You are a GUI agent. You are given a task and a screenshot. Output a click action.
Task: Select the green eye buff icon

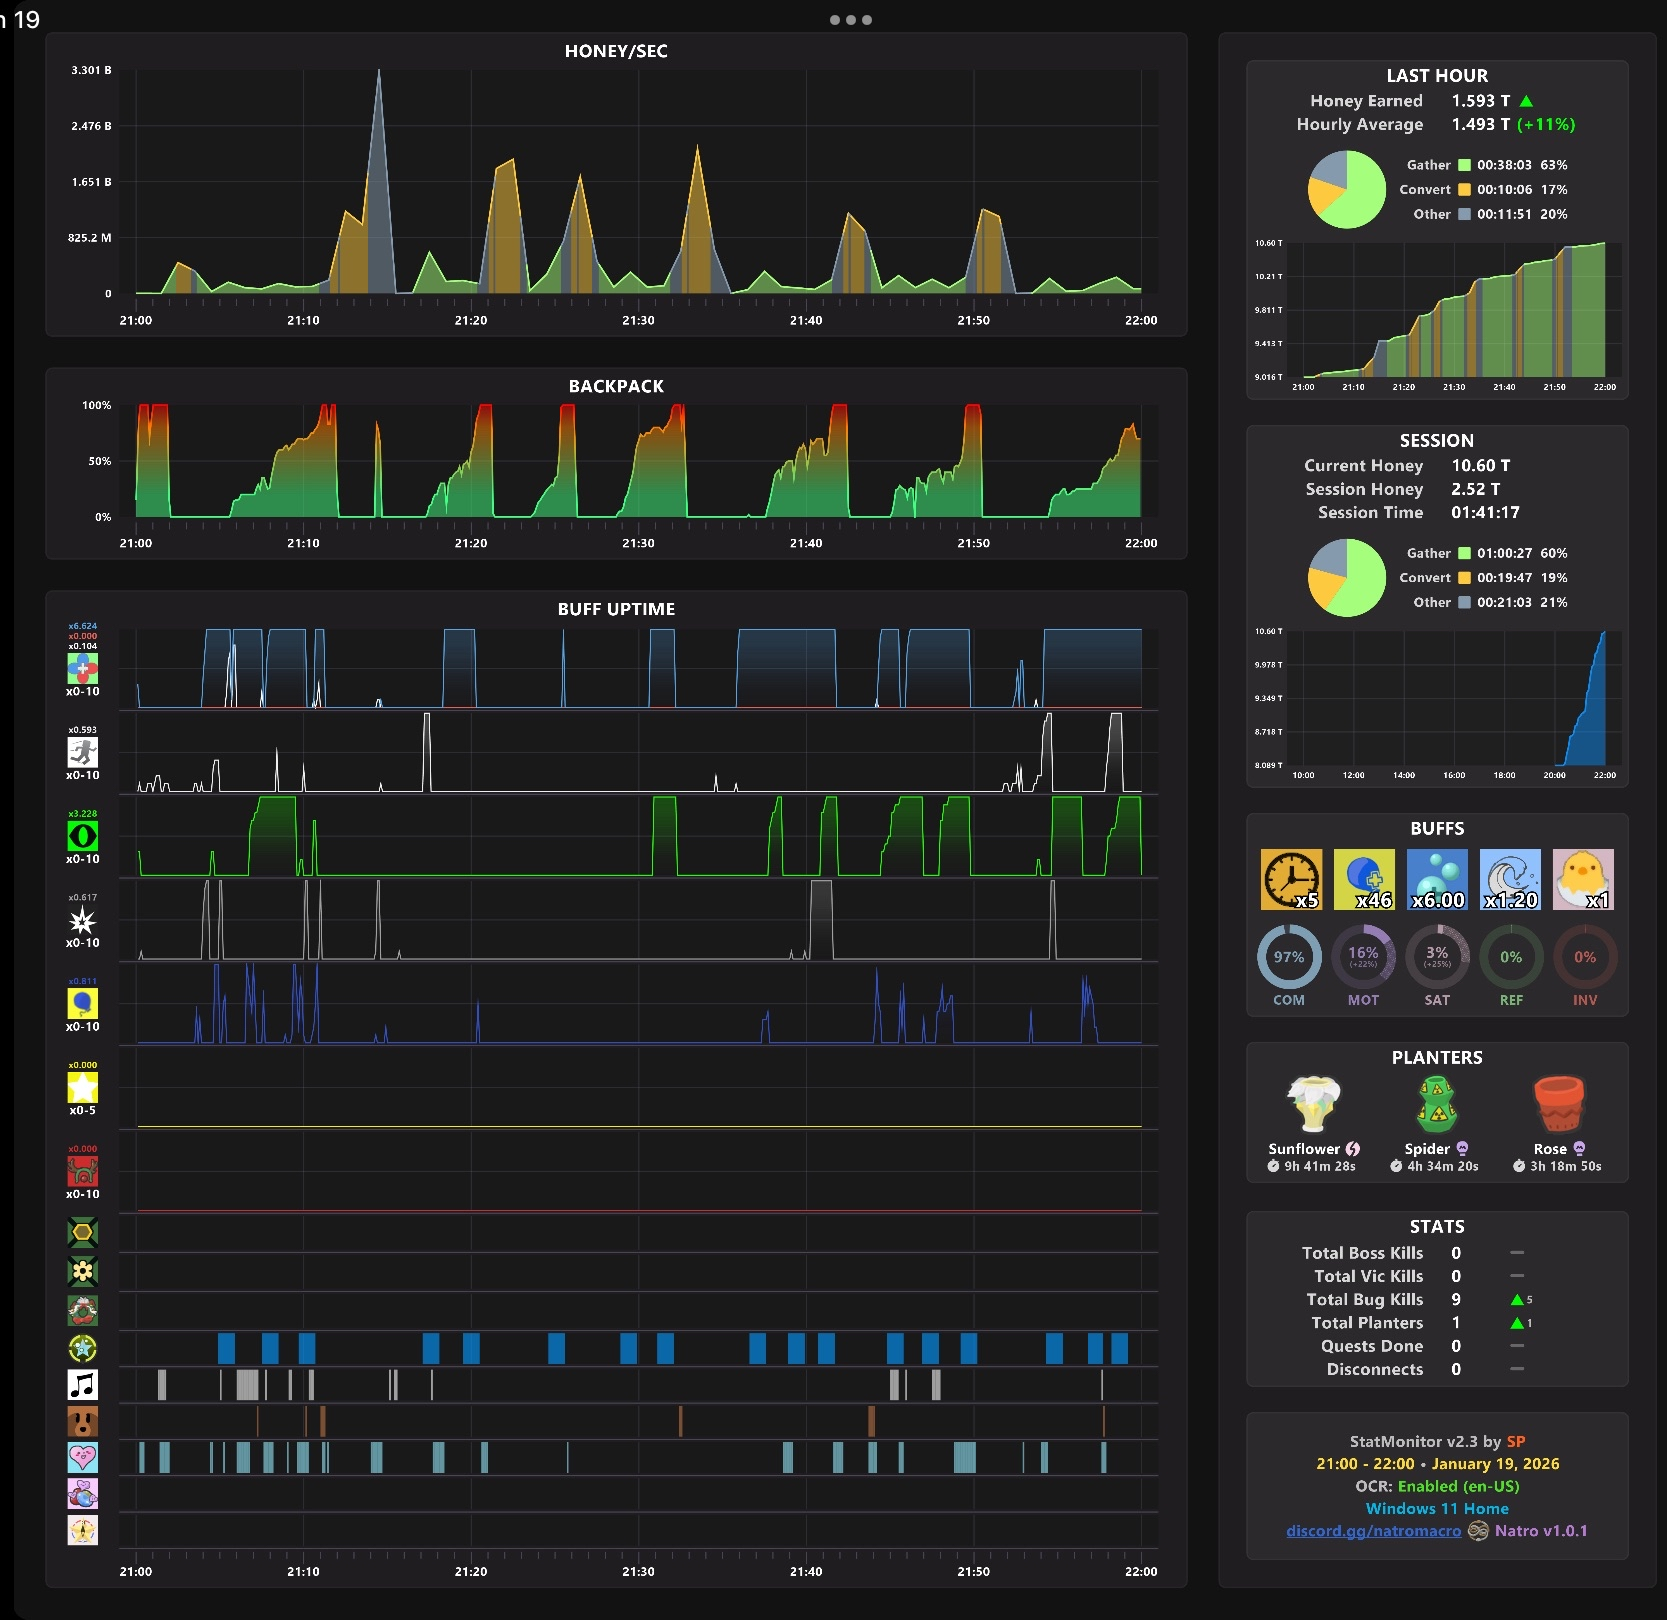(83, 836)
